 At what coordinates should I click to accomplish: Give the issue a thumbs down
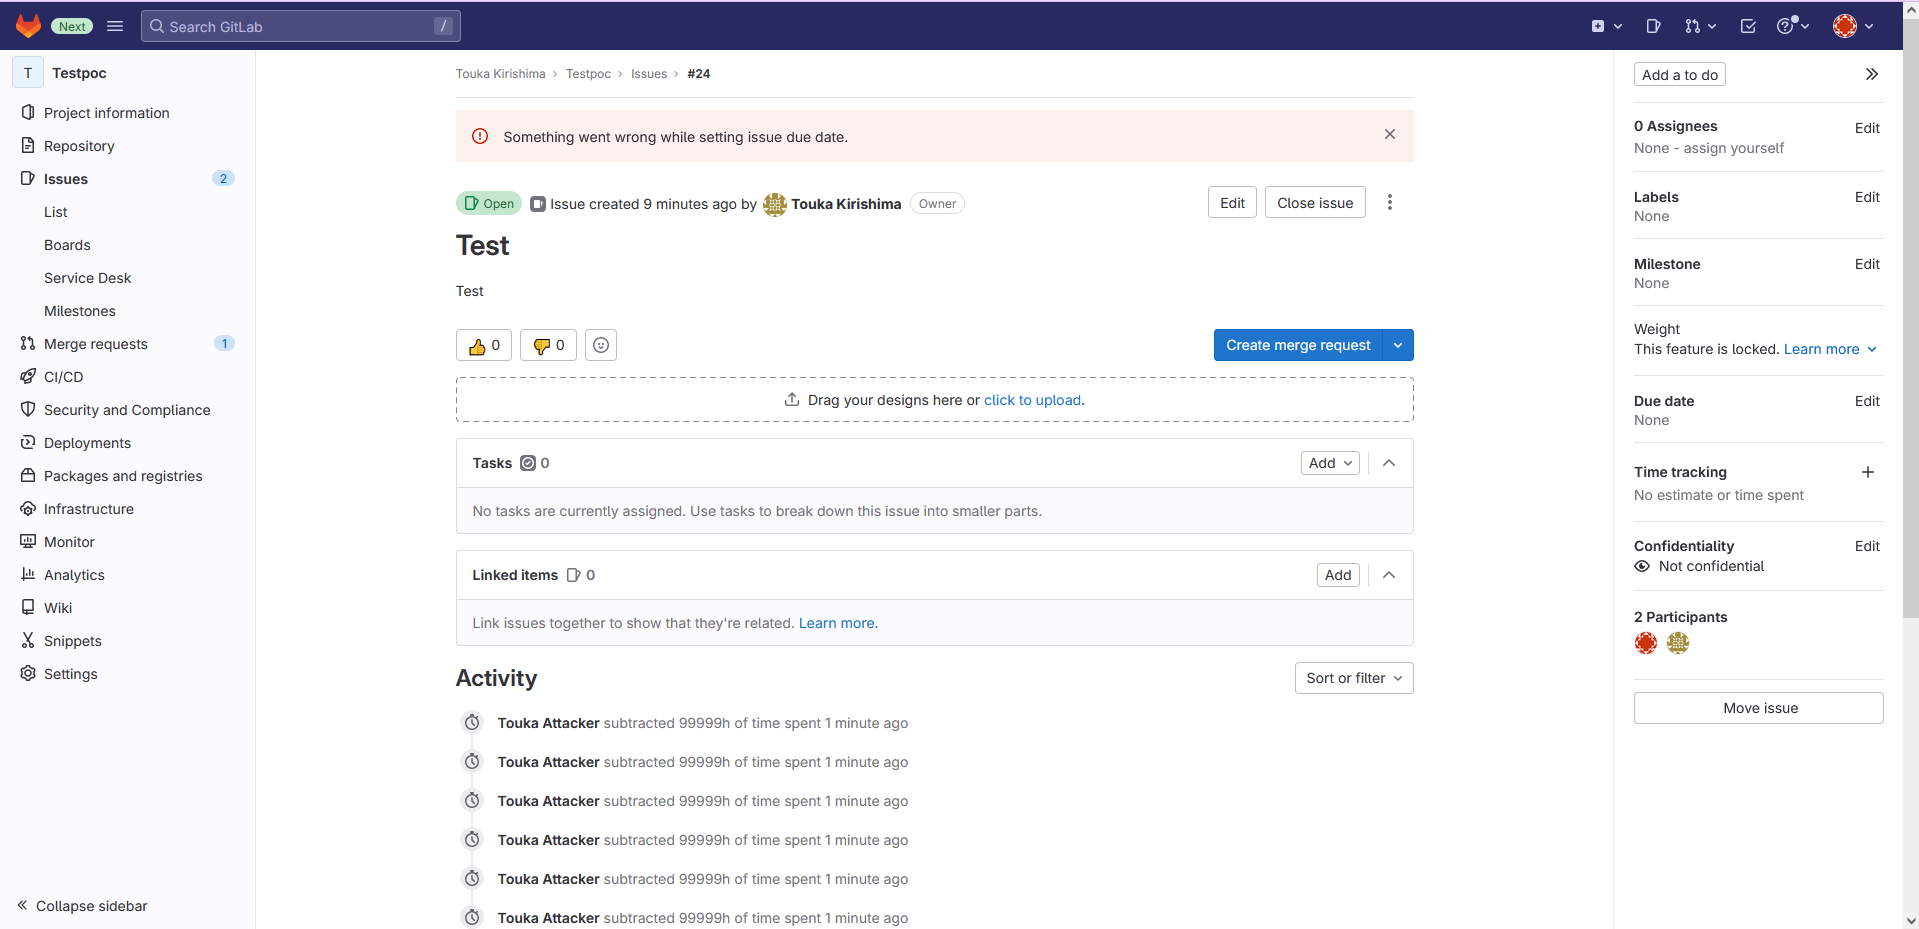pos(548,345)
